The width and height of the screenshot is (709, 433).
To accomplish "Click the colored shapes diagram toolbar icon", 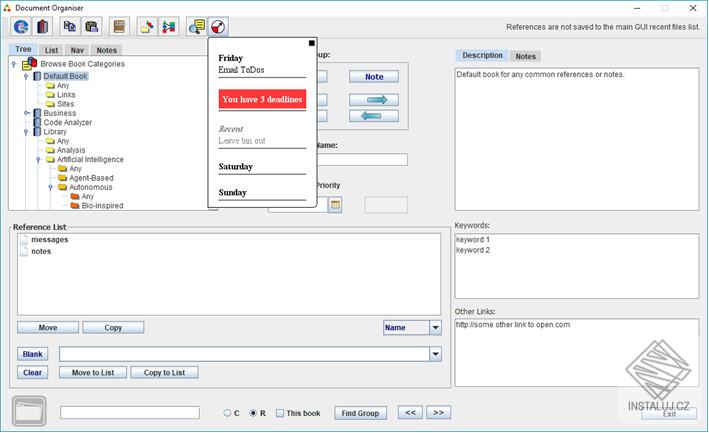I will click(168, 27).
